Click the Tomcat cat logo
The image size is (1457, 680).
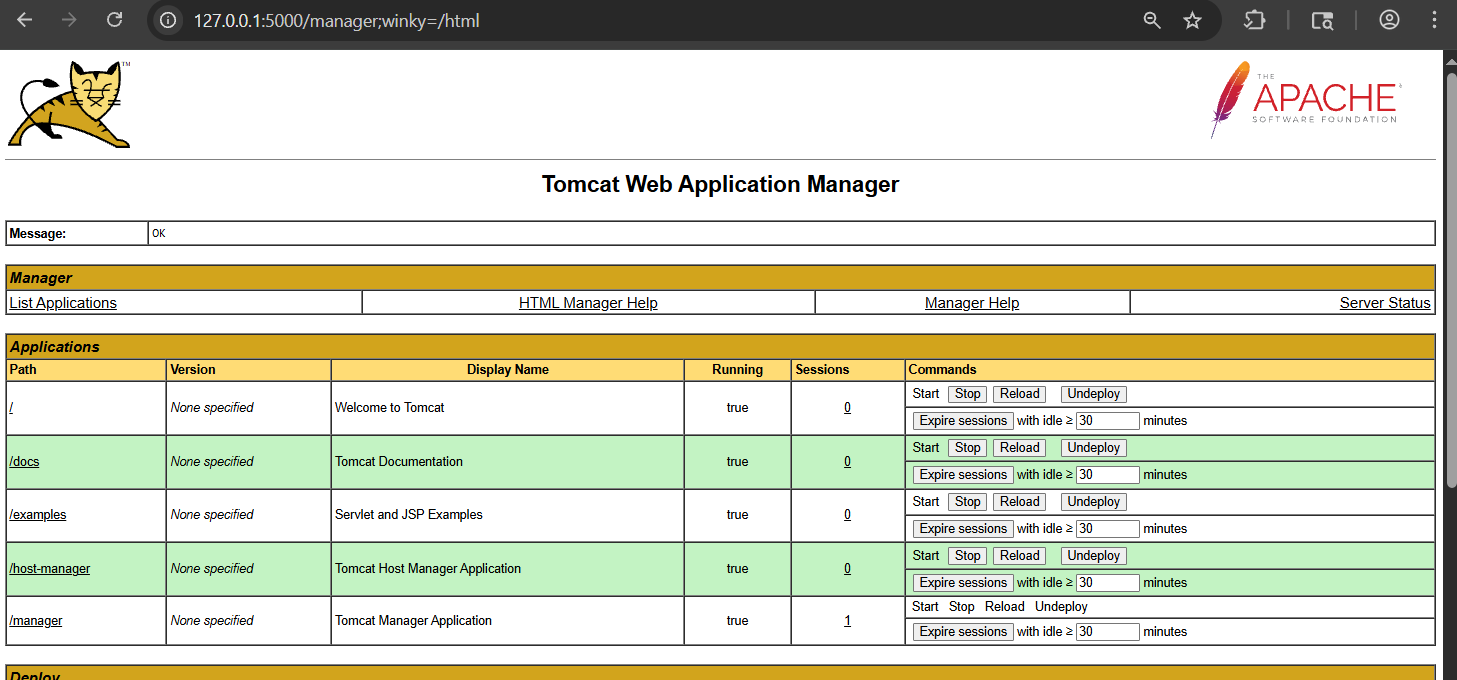[68, 105]
